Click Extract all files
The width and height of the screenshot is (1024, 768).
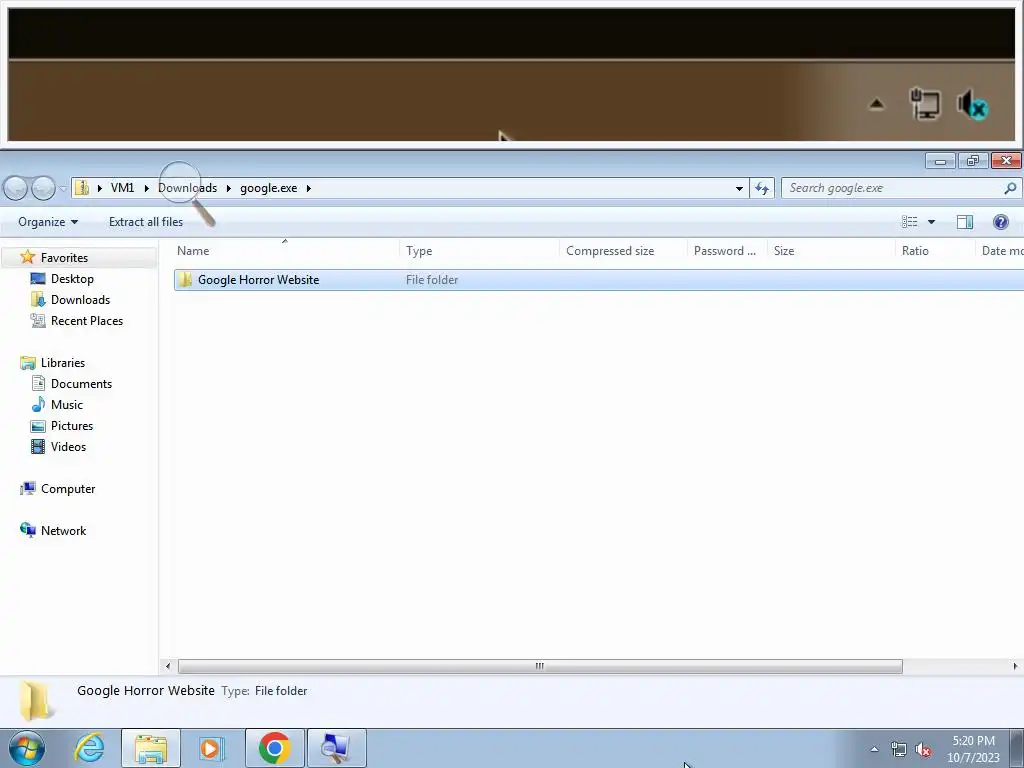146,222
